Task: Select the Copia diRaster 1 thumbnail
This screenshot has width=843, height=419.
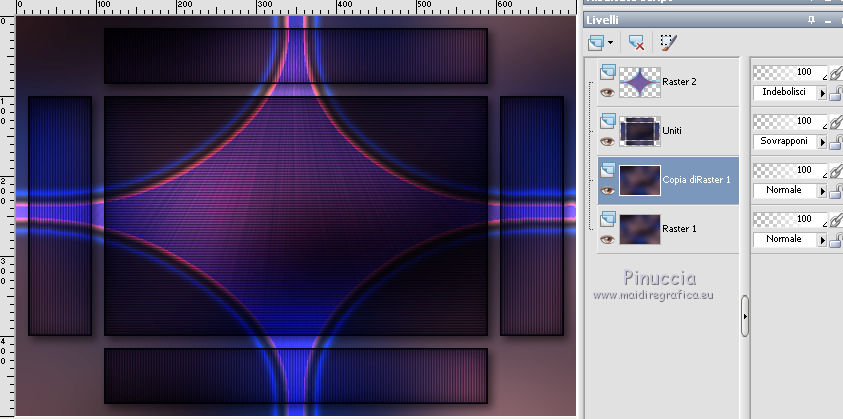Action: pos(640,180)
